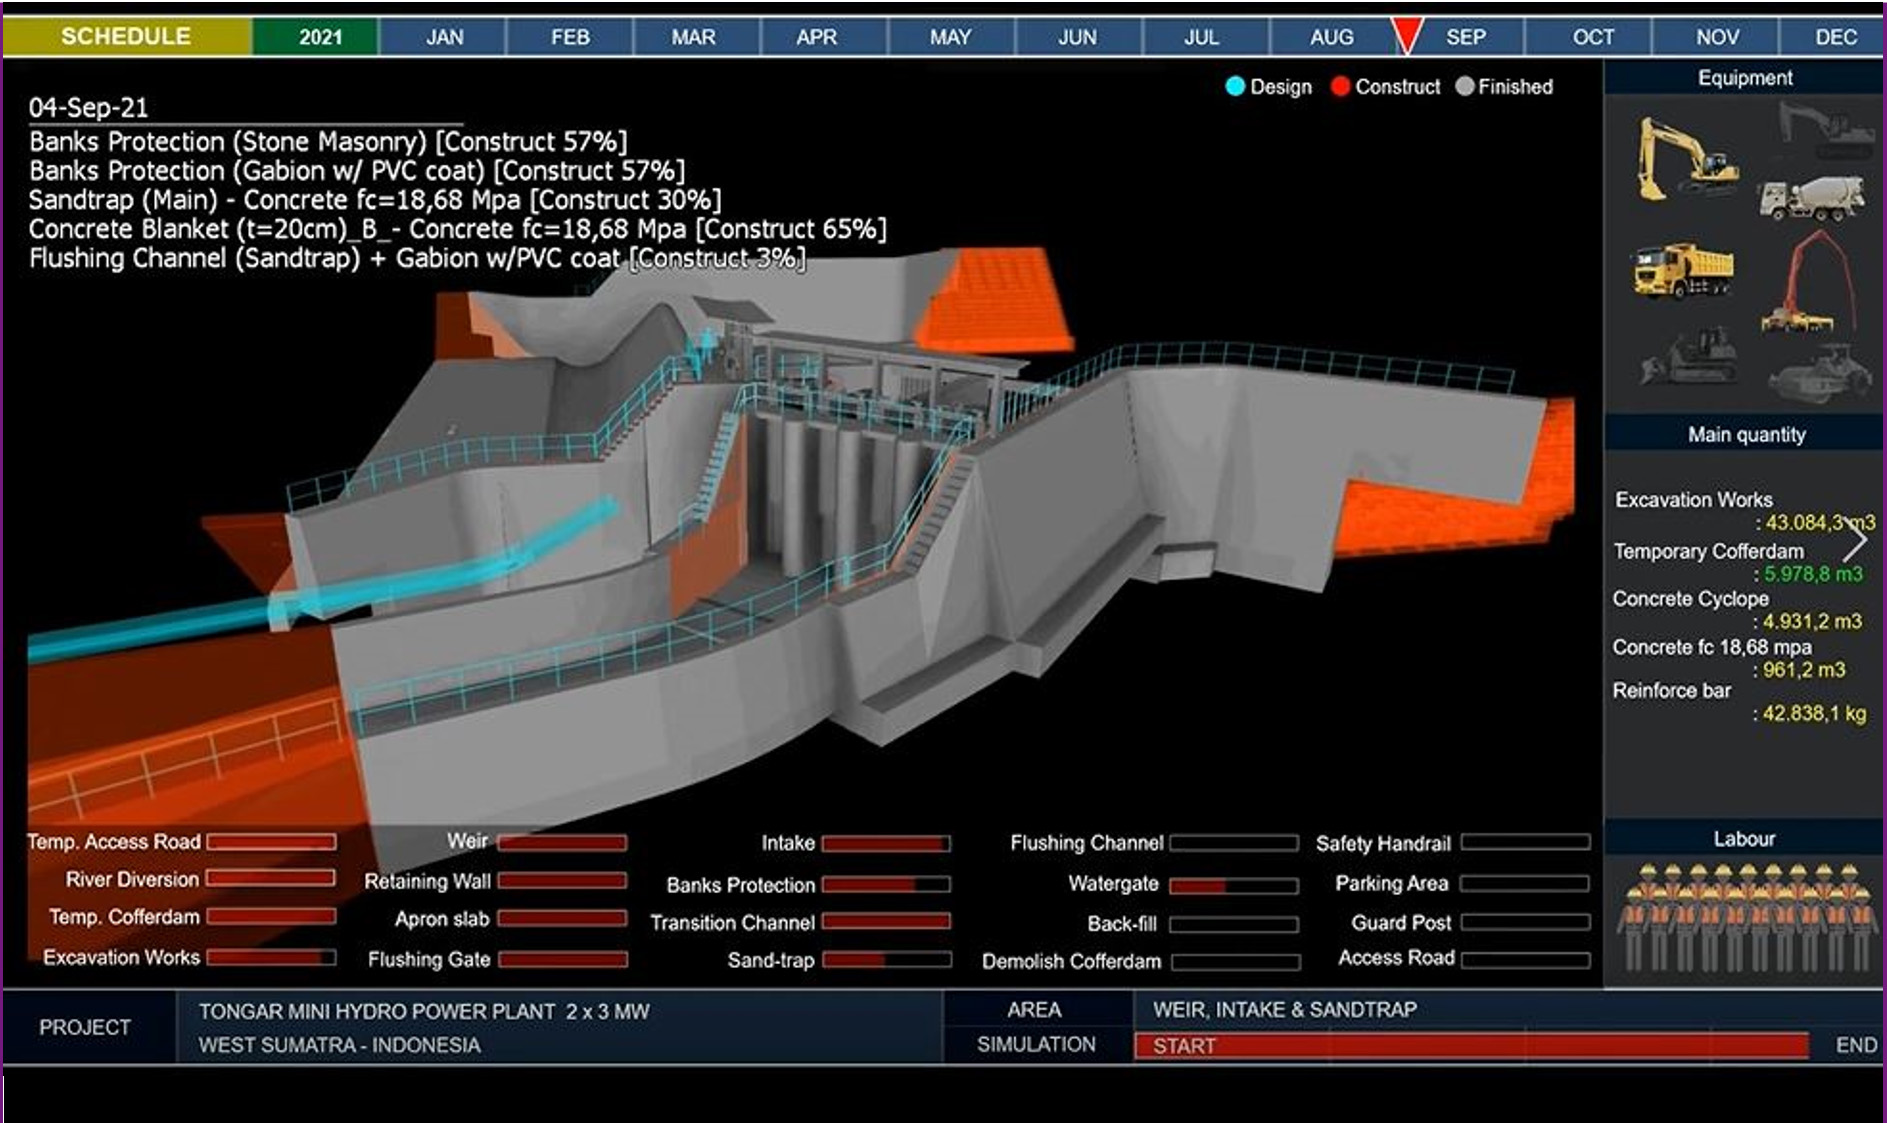Image resolution: width=1887 pixels, height=1123 pixels.
Task: Open the 2021 year selector
Action: [319, 37]
